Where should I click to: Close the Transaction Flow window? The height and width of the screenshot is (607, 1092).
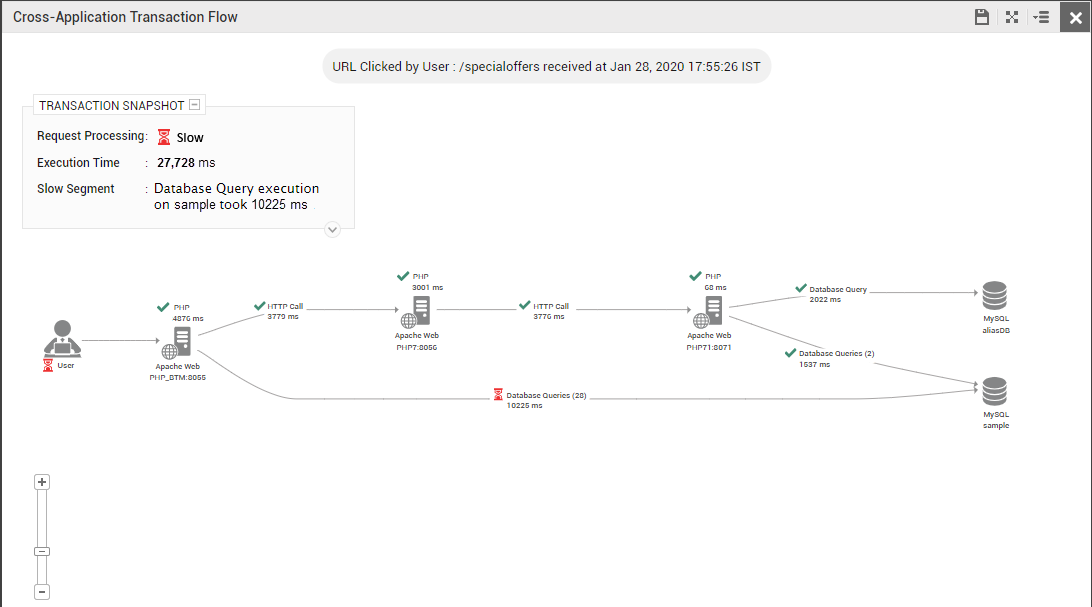tap(1075, 17)
